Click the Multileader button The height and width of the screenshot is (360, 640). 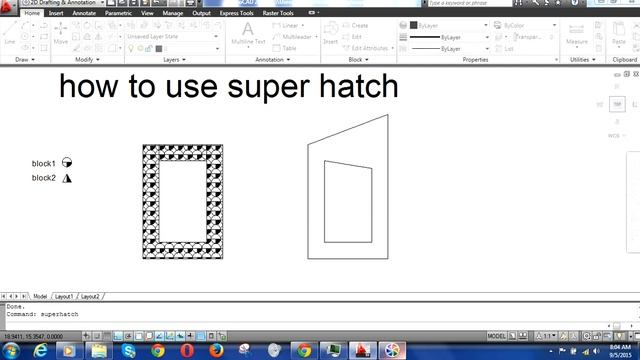[x=294, y=37]
